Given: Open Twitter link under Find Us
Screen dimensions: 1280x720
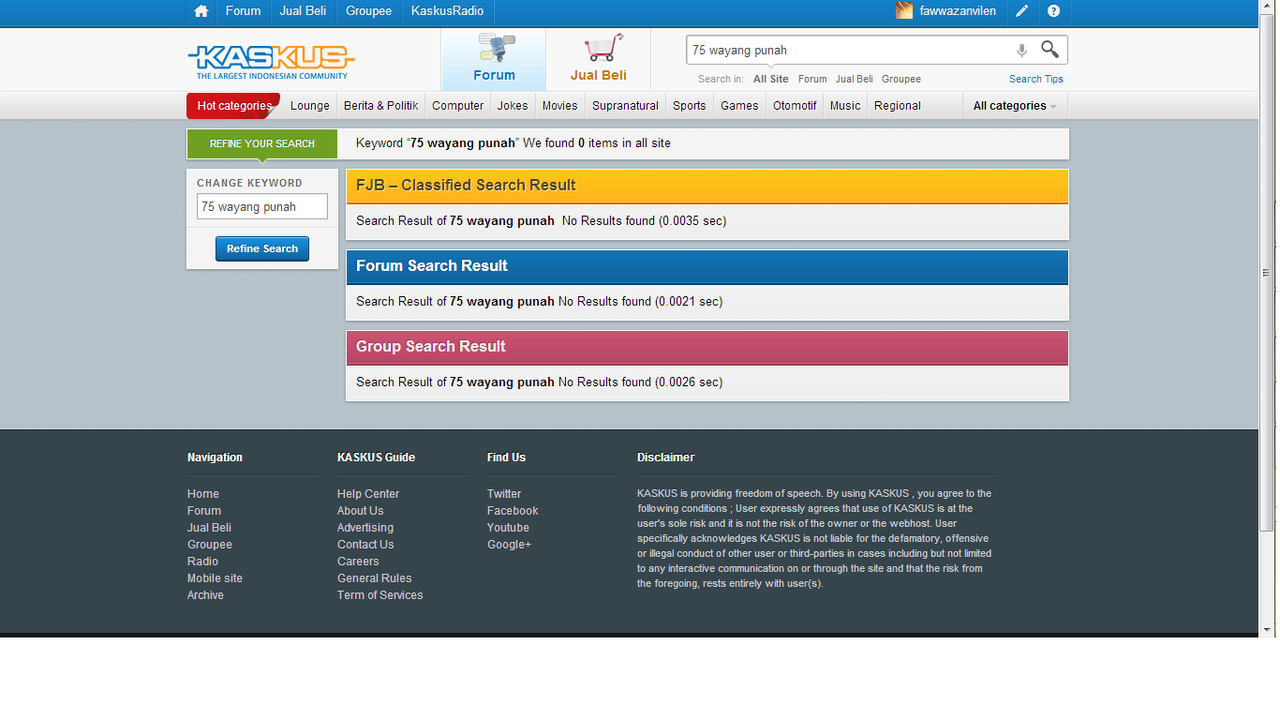Looking at the screenshot, I should (x=504, y=494).
